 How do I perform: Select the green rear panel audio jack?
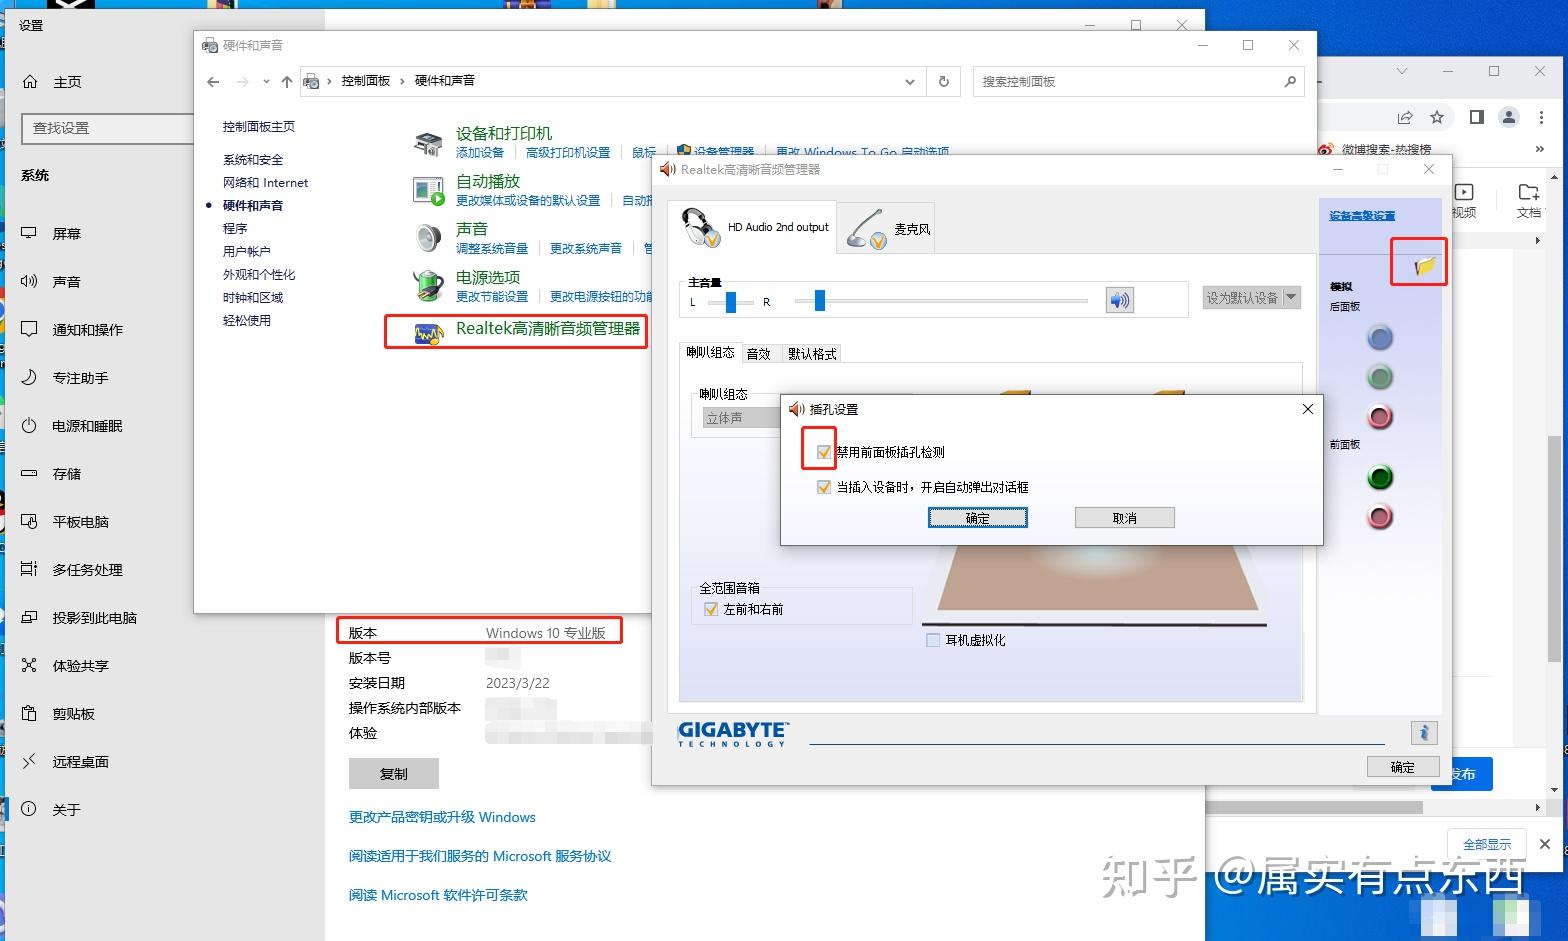click(1380, 377)
